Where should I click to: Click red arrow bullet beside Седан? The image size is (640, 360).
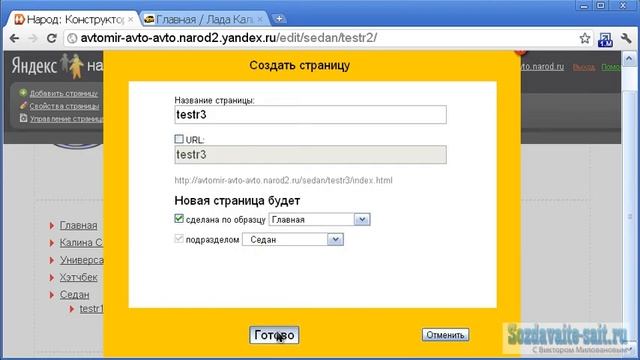coord(52,295)
